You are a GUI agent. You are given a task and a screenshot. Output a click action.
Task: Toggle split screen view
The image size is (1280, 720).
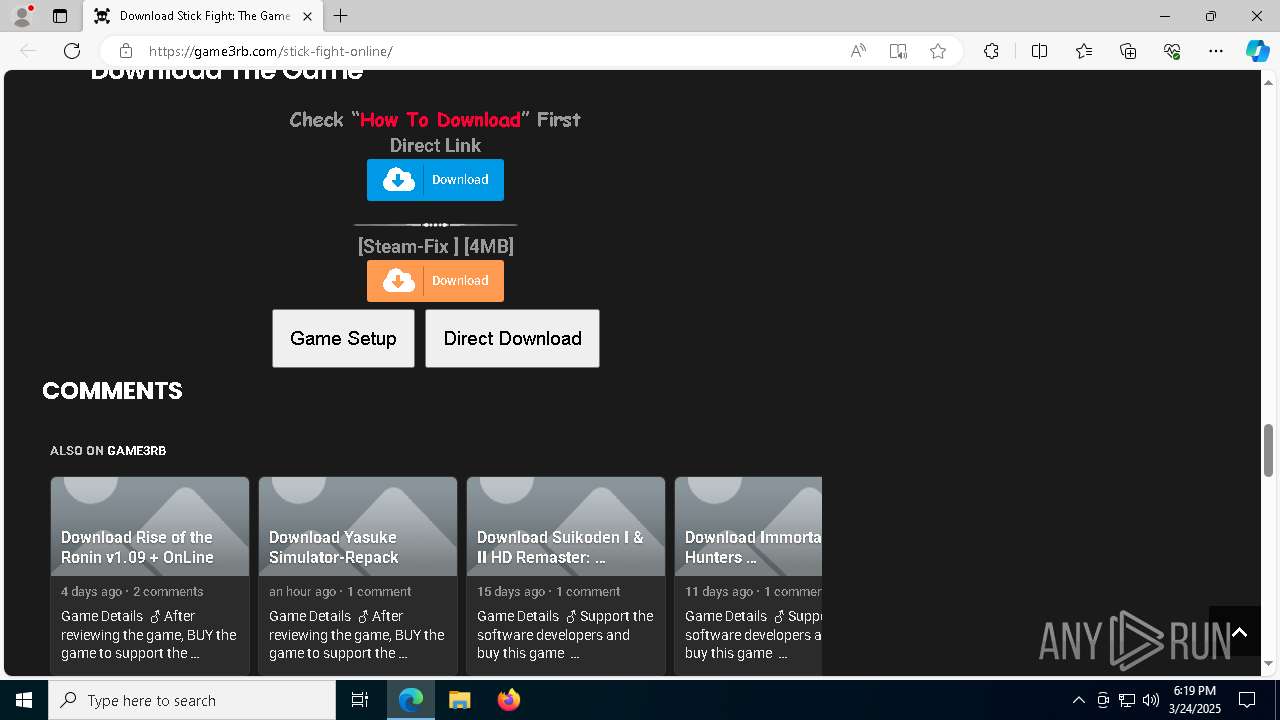(x=1039, y=51)
